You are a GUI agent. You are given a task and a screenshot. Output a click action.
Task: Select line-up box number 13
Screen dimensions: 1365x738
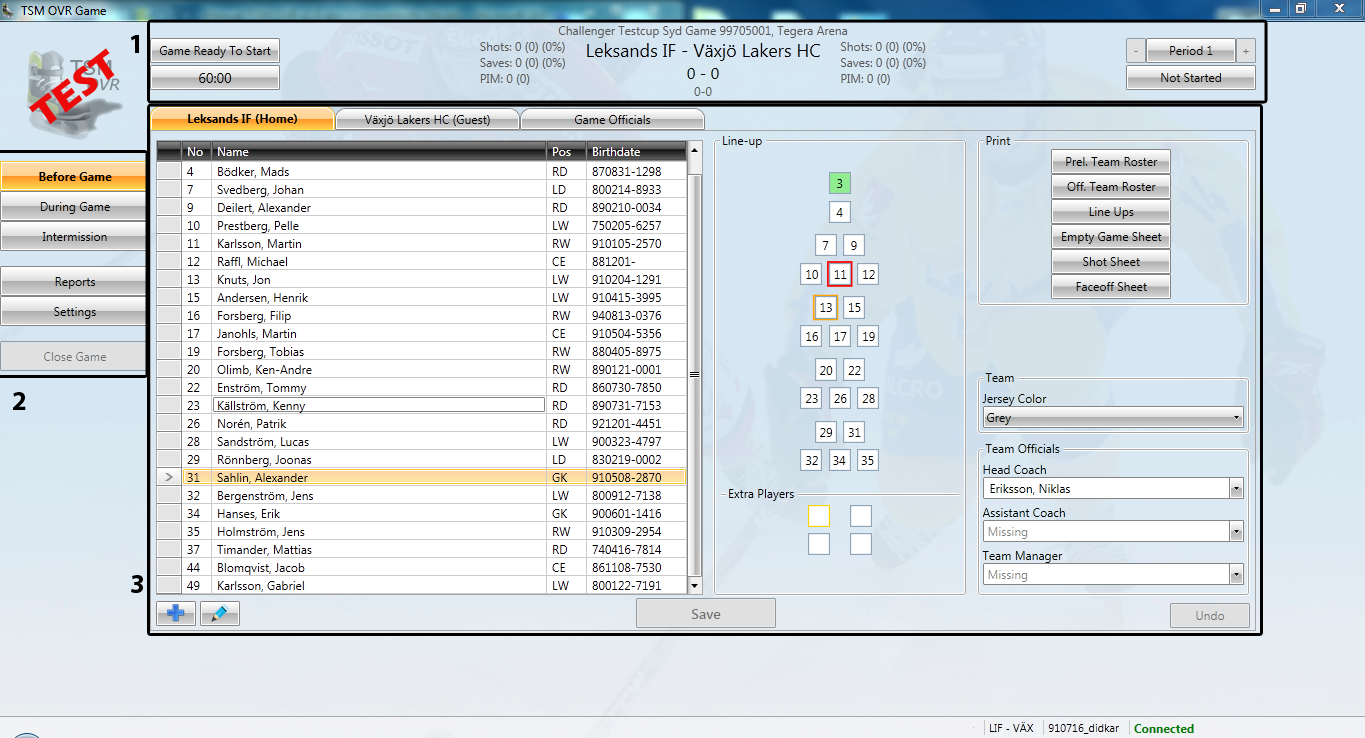(825, 307)
